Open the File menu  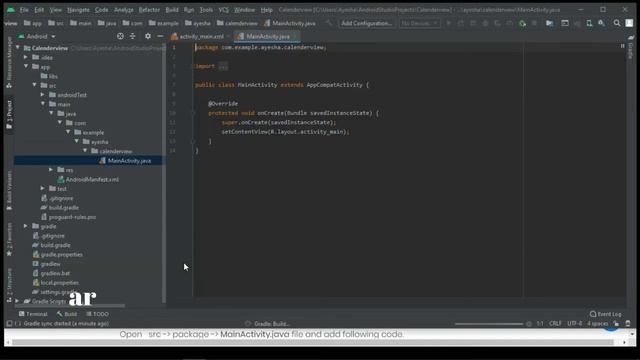(24, 10)
